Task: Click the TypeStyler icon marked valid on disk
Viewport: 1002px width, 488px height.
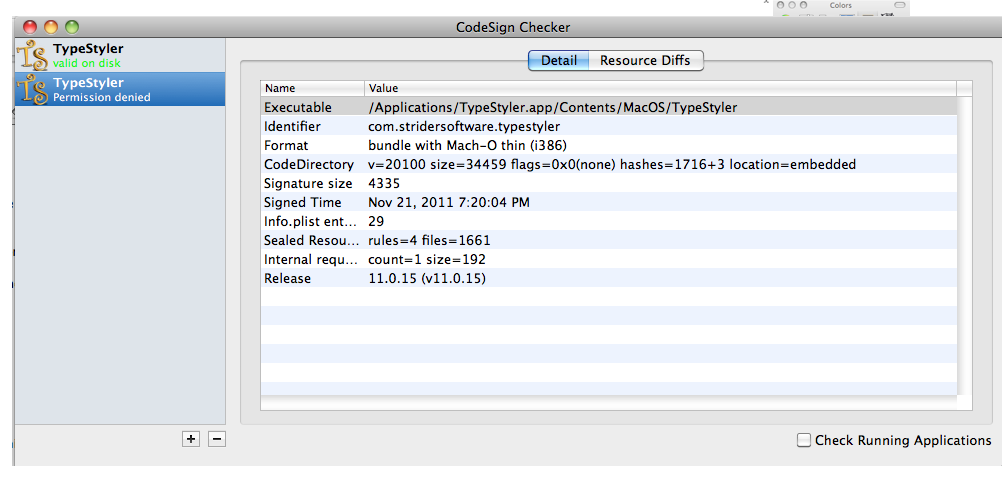Action: [x=33, y=55]
